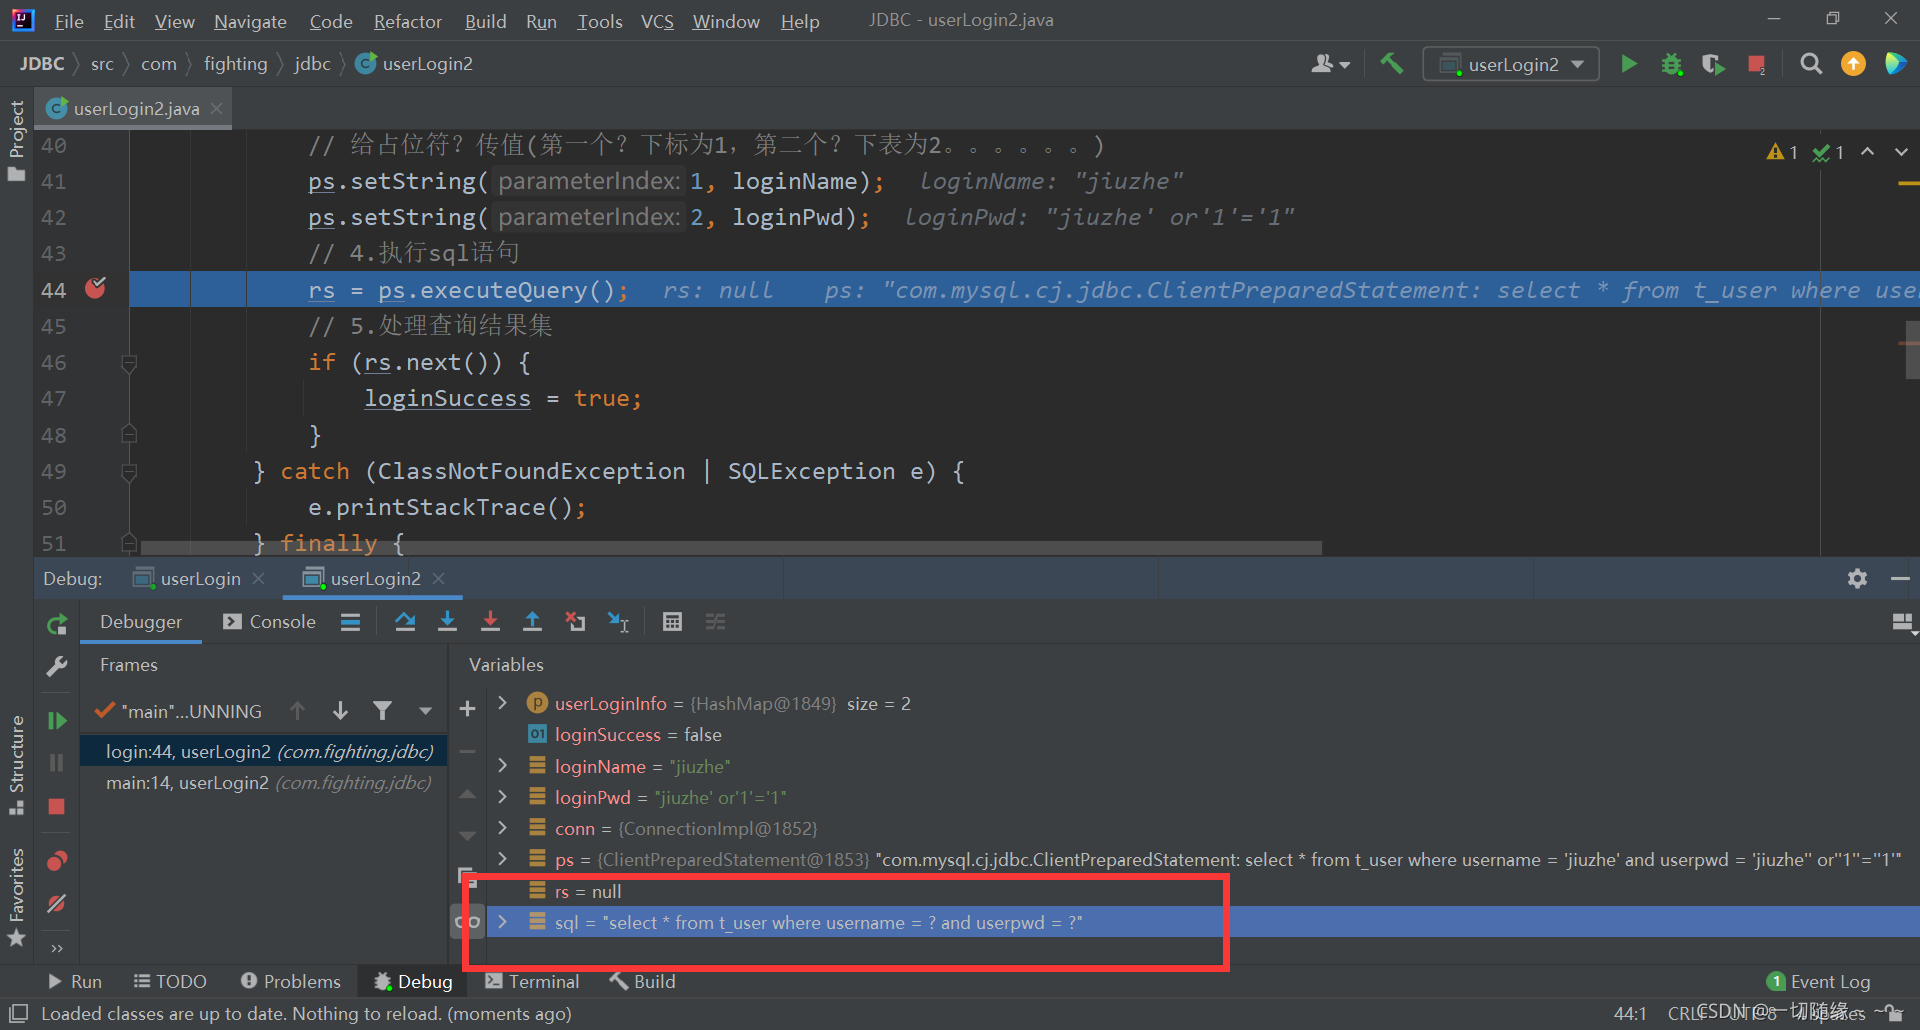Expand ps variable node
The height and width of the screenshot is (1030, 1920).
[x=503, y=859]
